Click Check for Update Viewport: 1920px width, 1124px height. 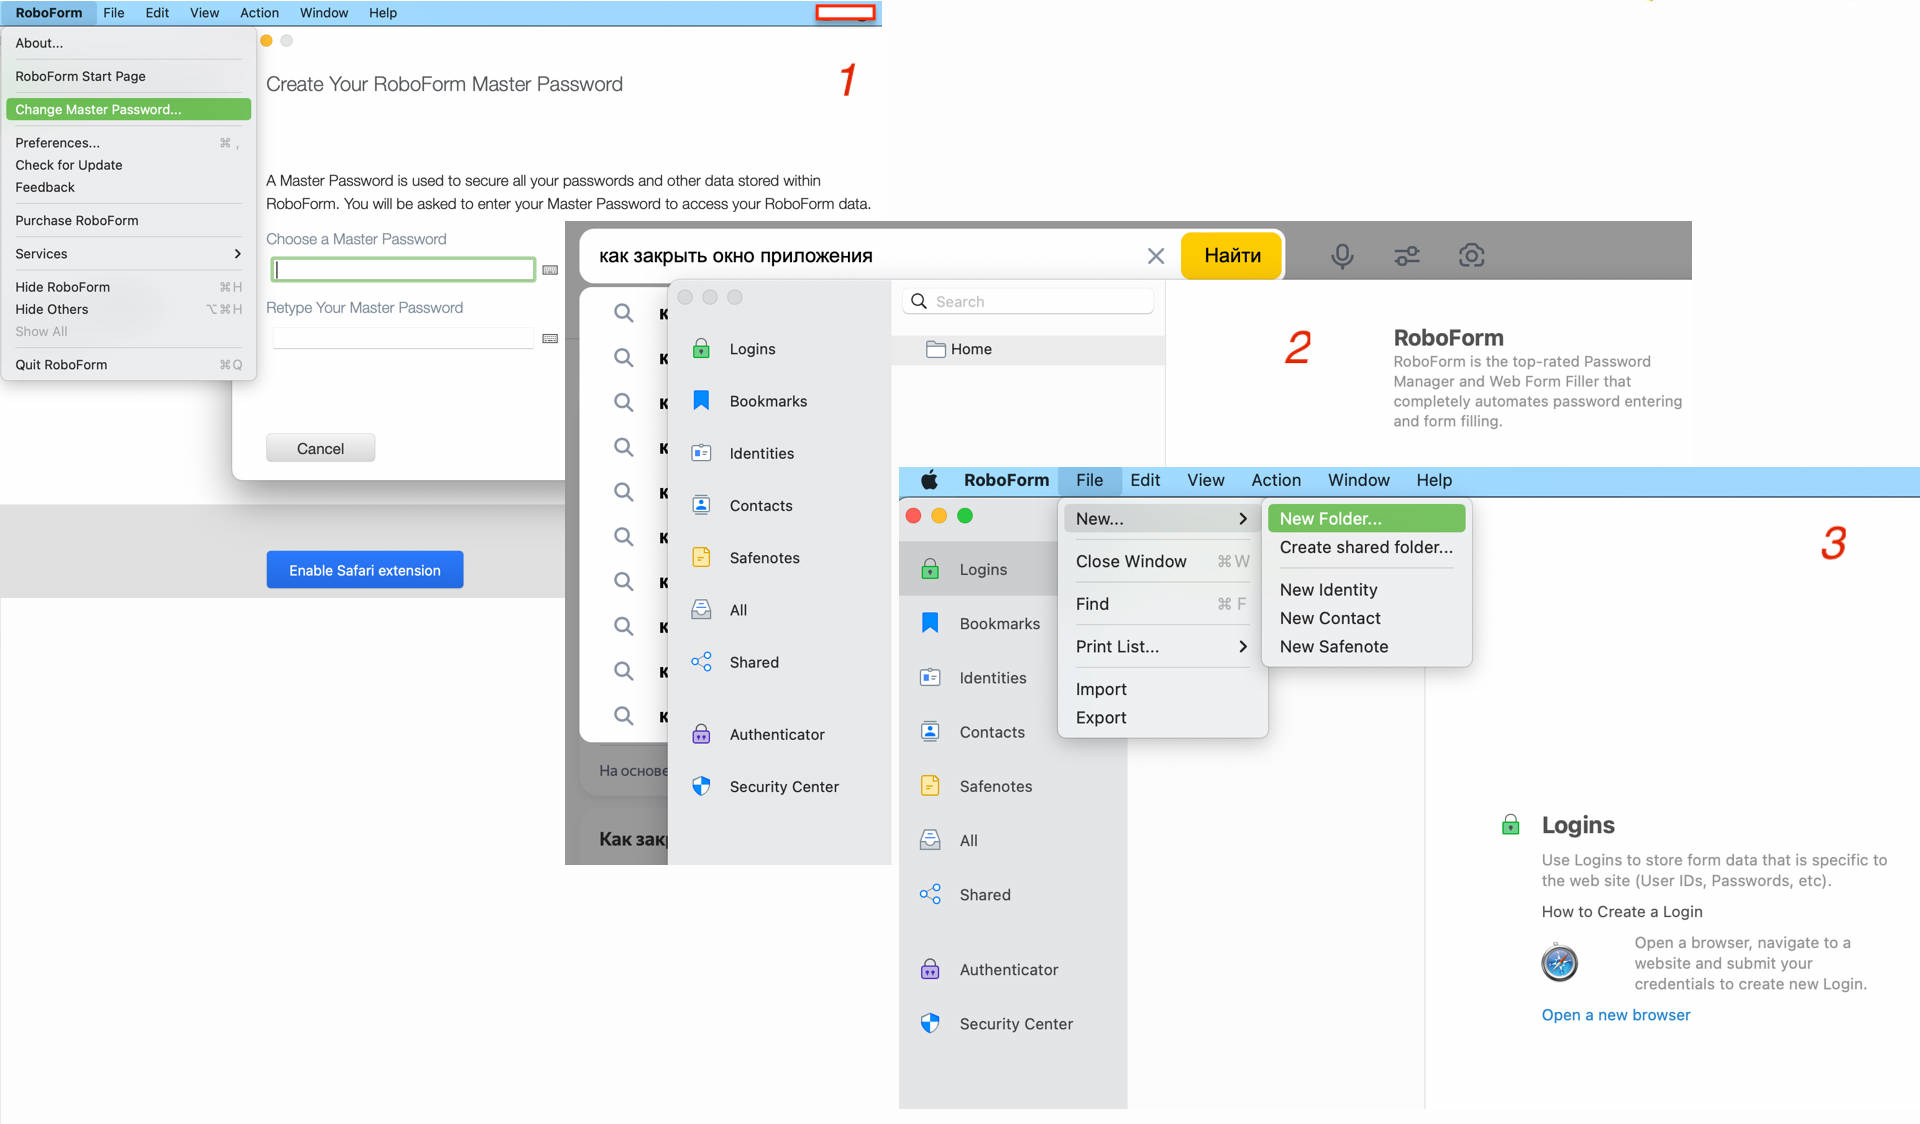pyautogui.click(x=128, y=166)
